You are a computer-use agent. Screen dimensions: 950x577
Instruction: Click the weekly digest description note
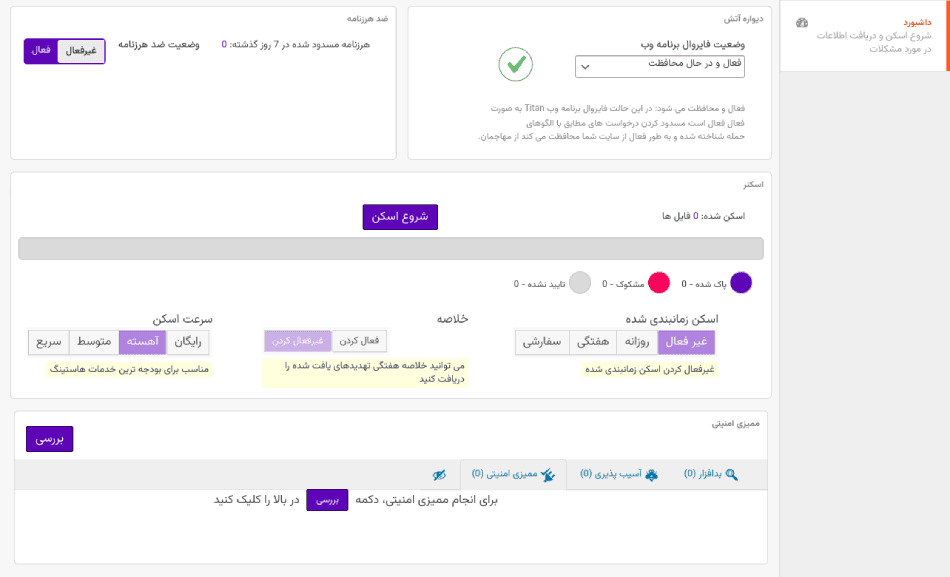point(365,373)
